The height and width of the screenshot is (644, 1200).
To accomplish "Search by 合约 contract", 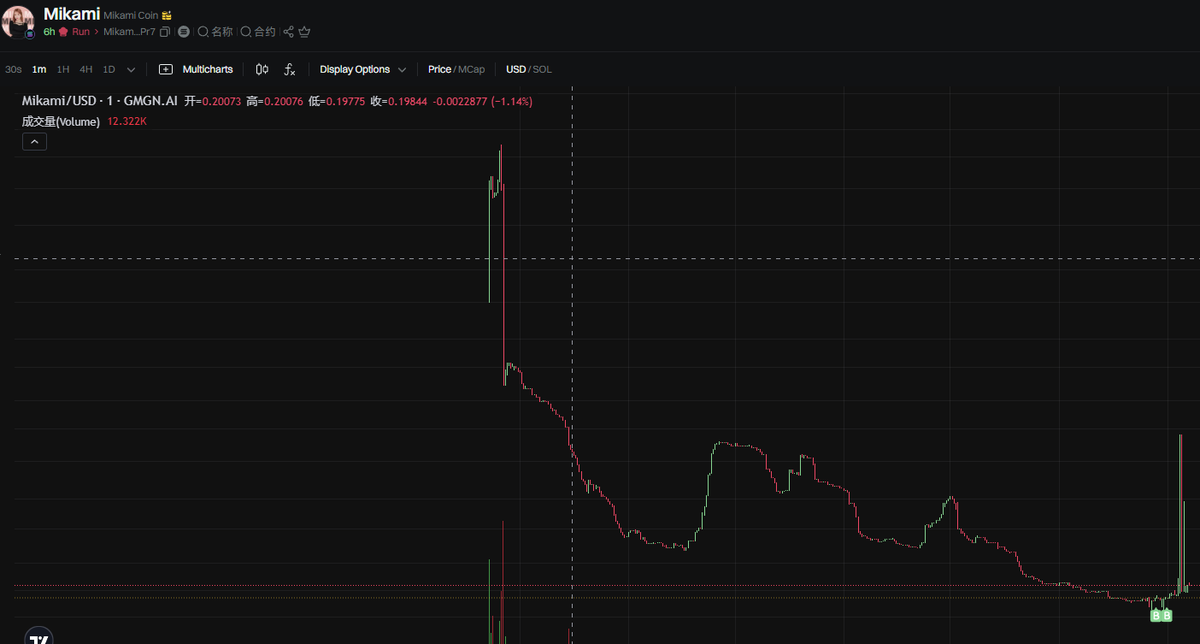I will 258,32.
